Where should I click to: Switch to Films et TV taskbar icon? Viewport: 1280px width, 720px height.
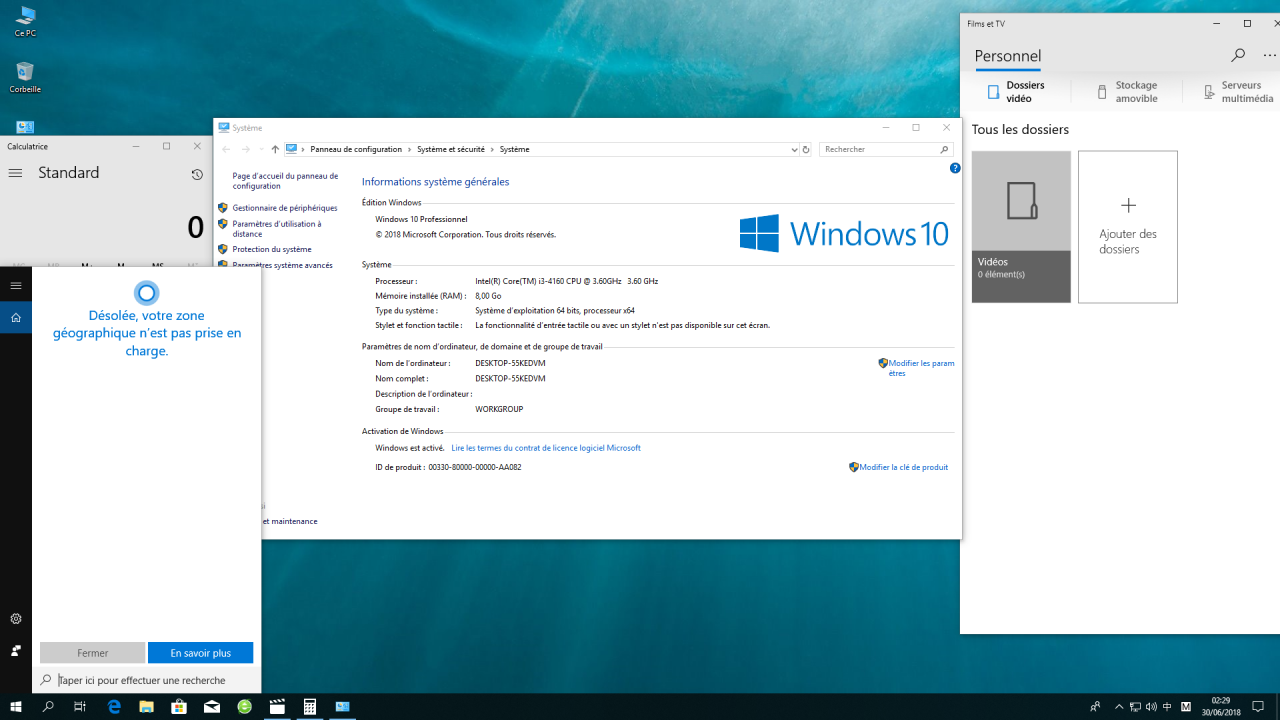[277, 706]
